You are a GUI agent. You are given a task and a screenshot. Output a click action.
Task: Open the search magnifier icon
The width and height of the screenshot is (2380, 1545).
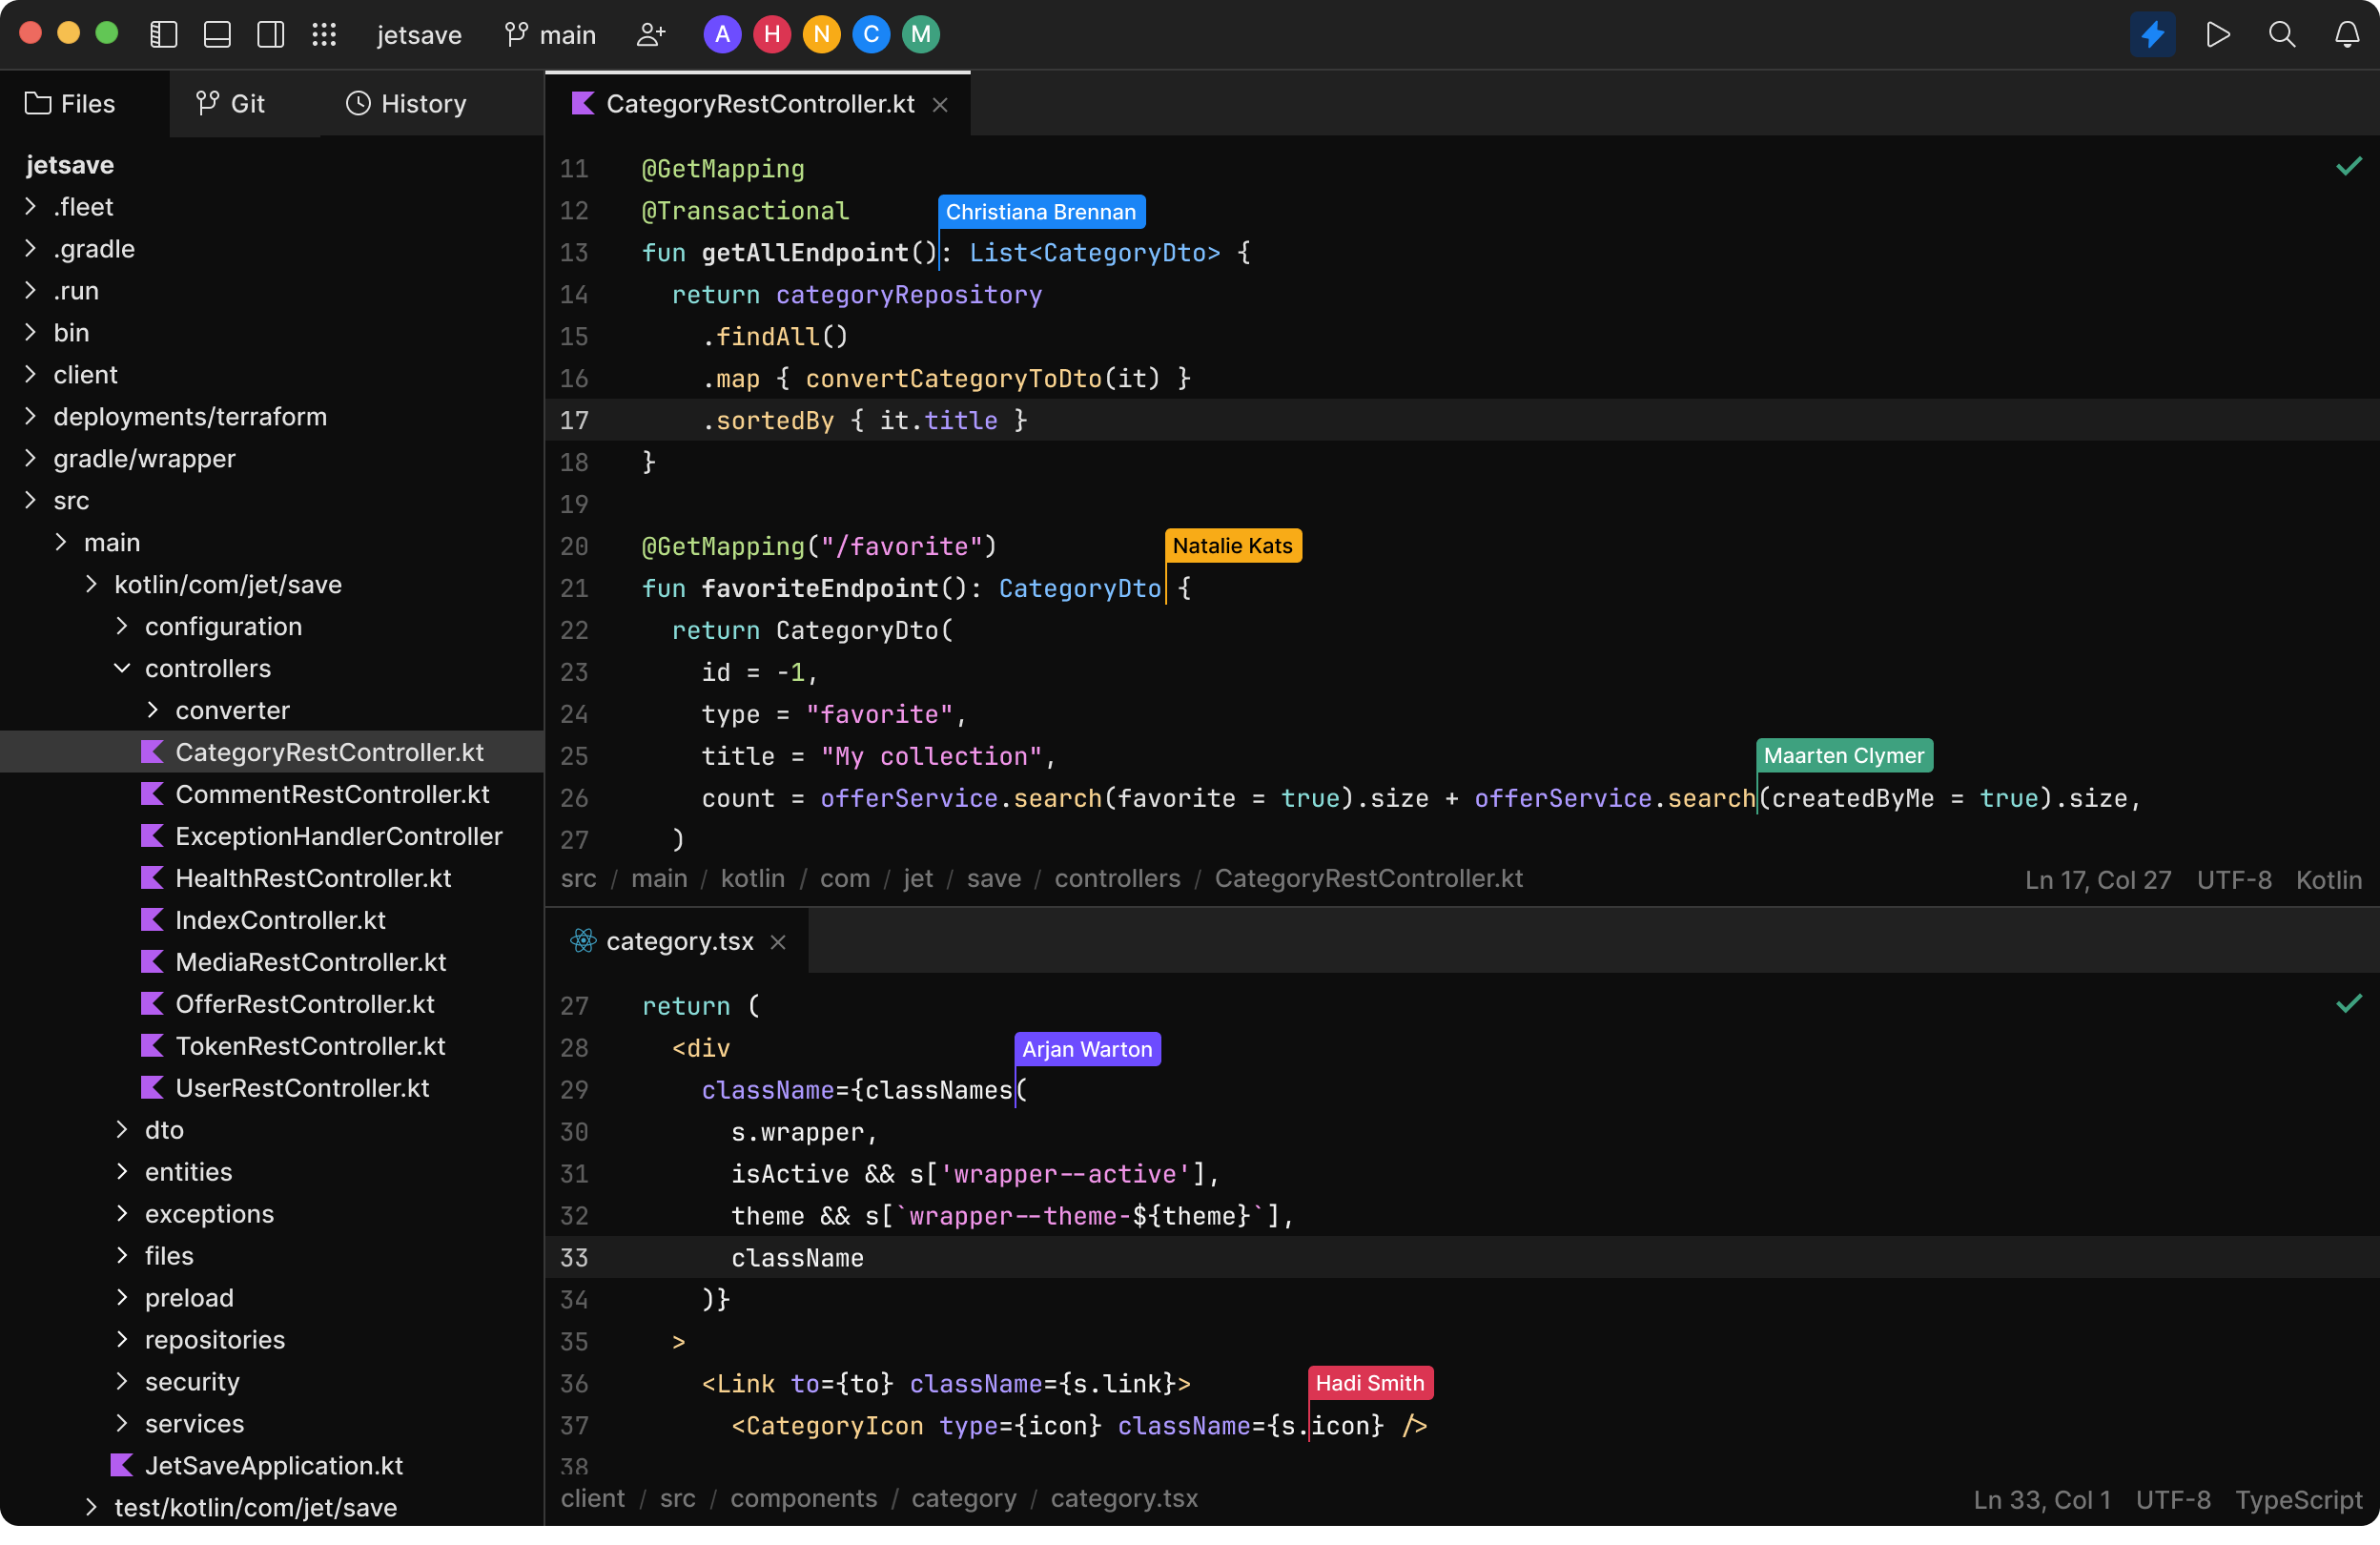coord(2281,33)
